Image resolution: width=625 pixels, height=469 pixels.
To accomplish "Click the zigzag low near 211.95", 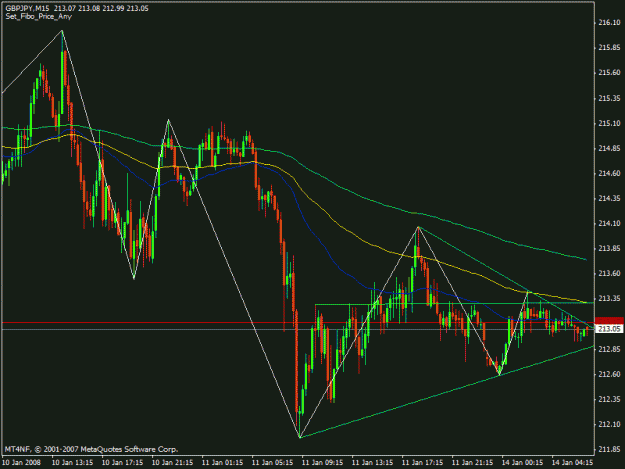I will coord(299,438).
